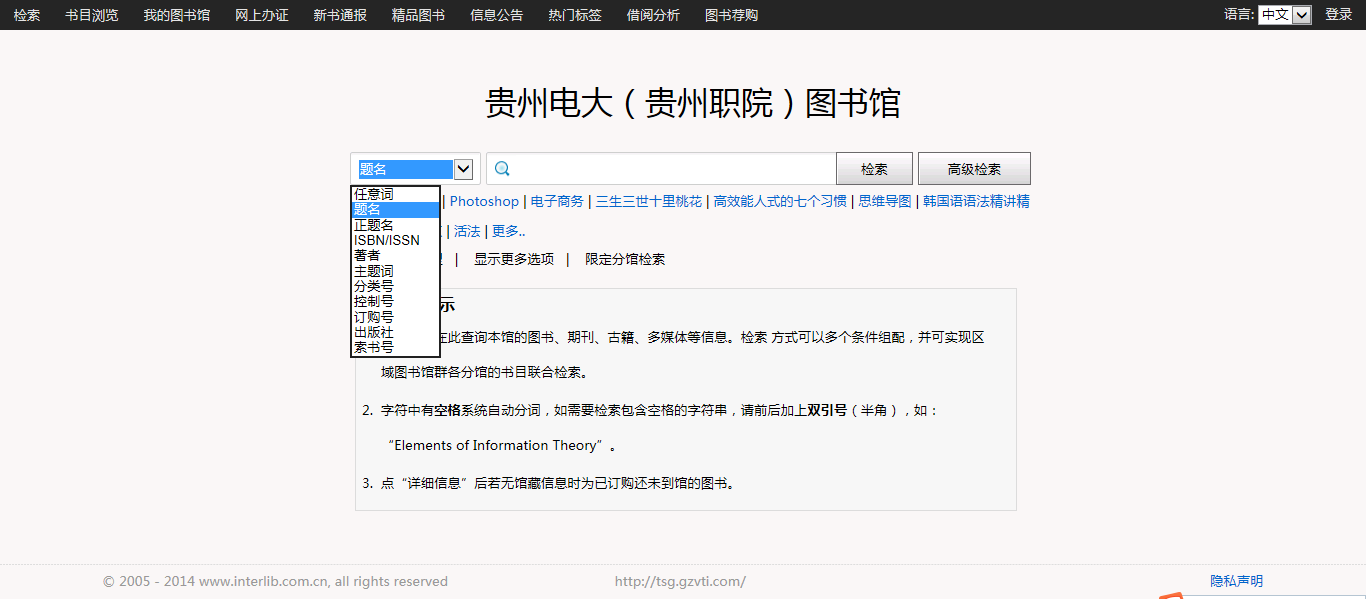Click 显示更多选项 to show more options

[514, 260]
